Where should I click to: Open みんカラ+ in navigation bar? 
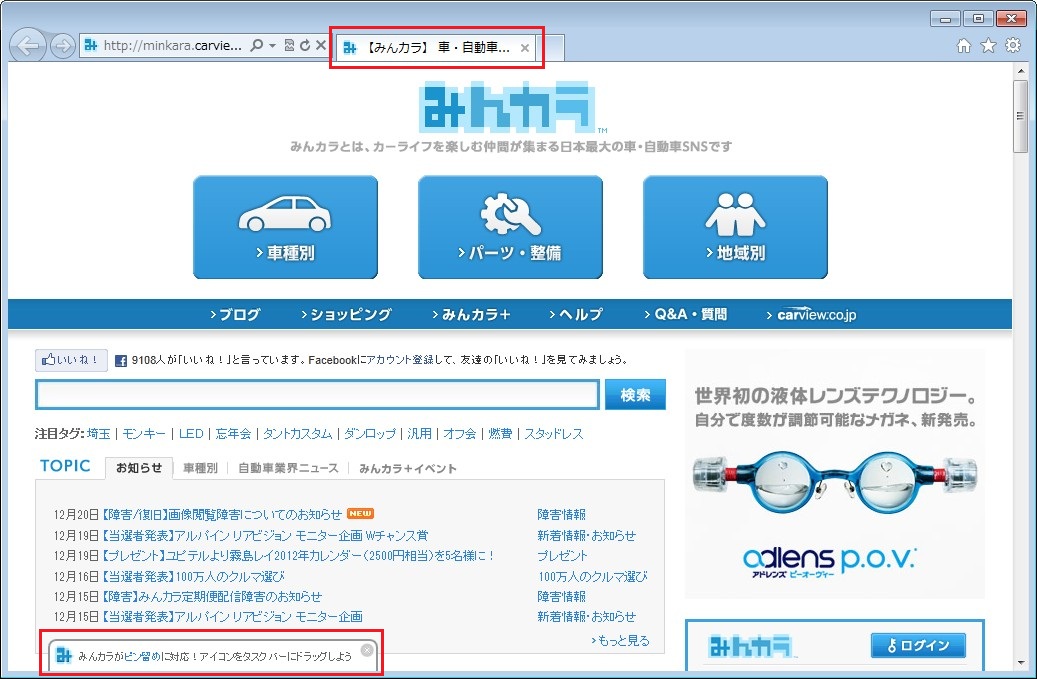click(471, 315)
